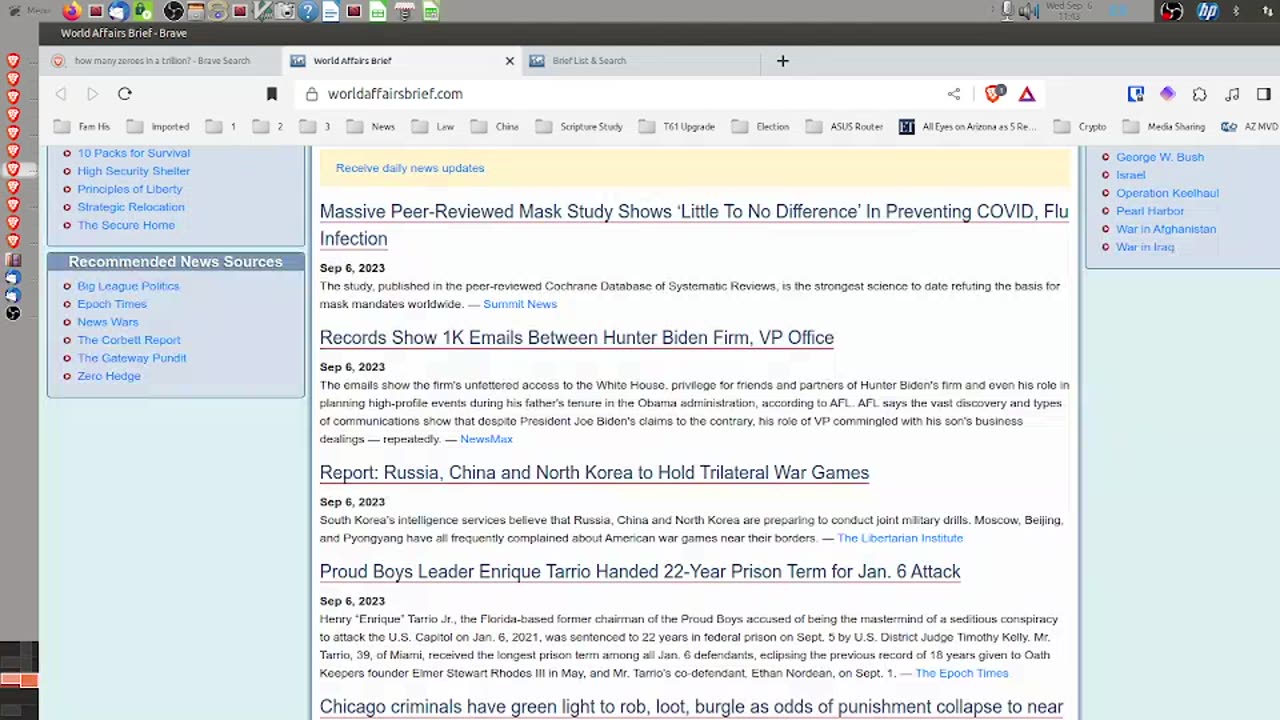1280x720 pixels.
Task: Open the Election bookmarks folder
Action: pos(760,127)
